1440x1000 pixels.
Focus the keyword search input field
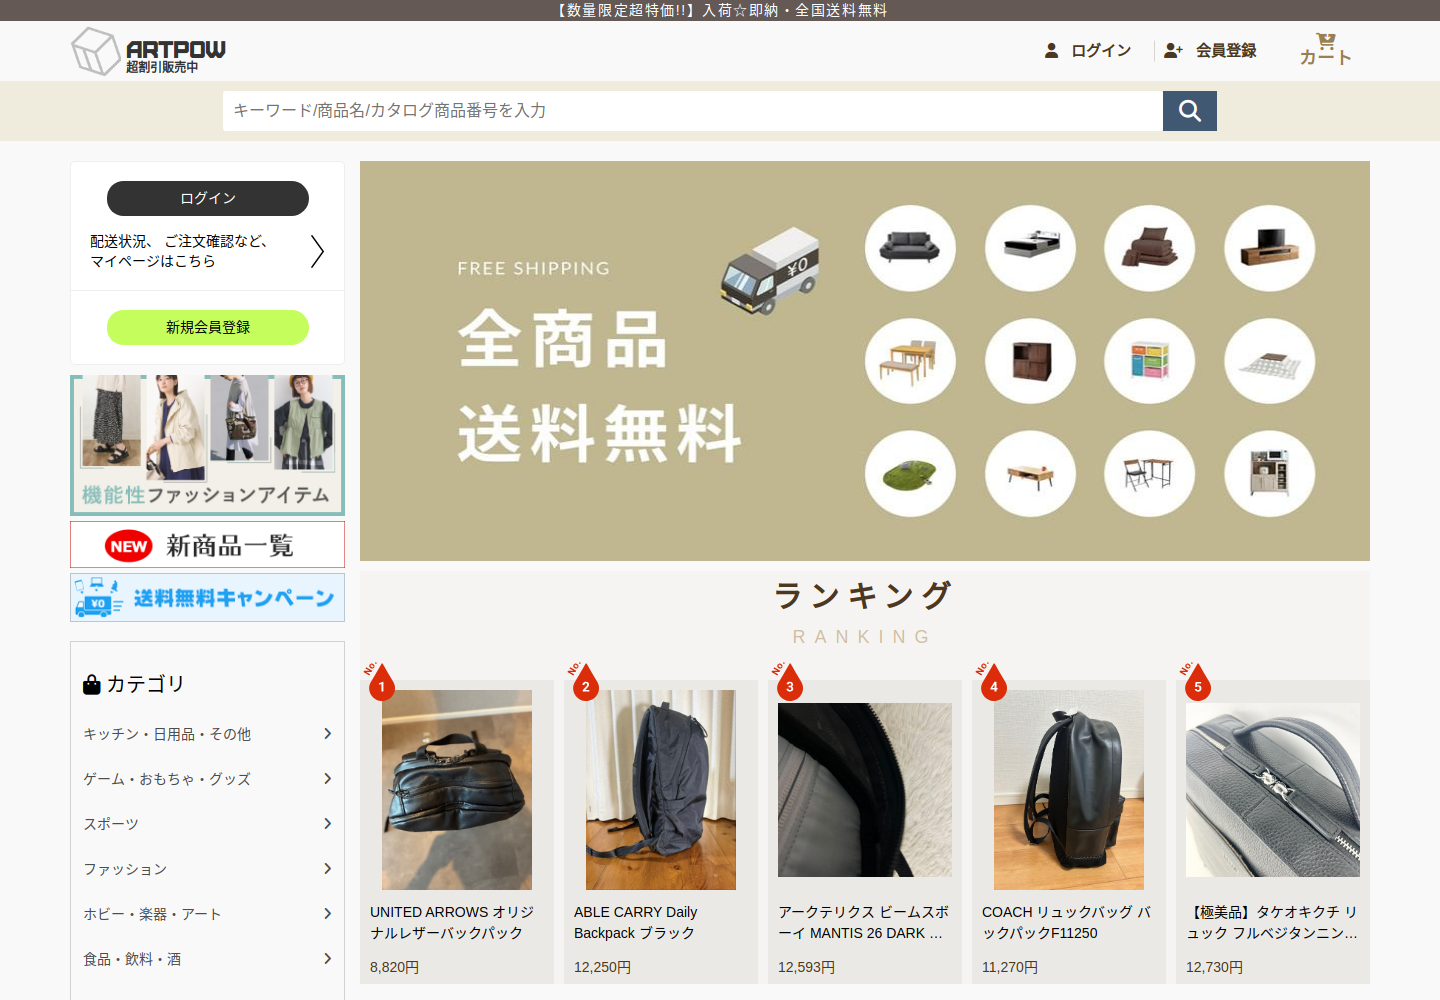693,111
